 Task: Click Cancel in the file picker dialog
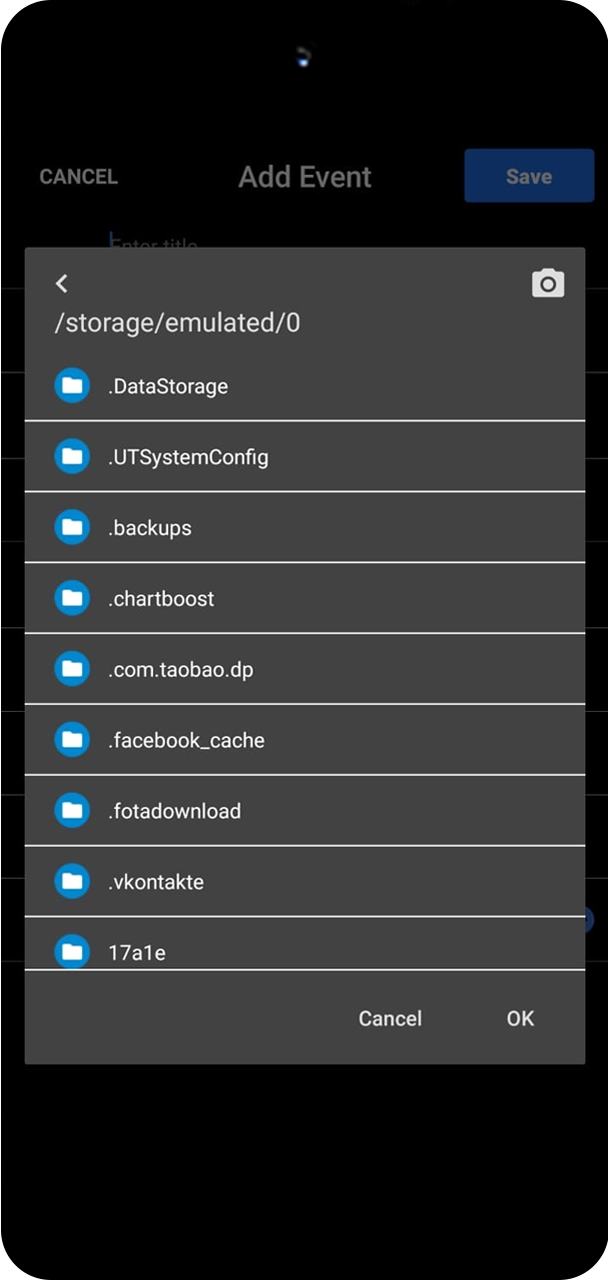(x=390, y=1018)
